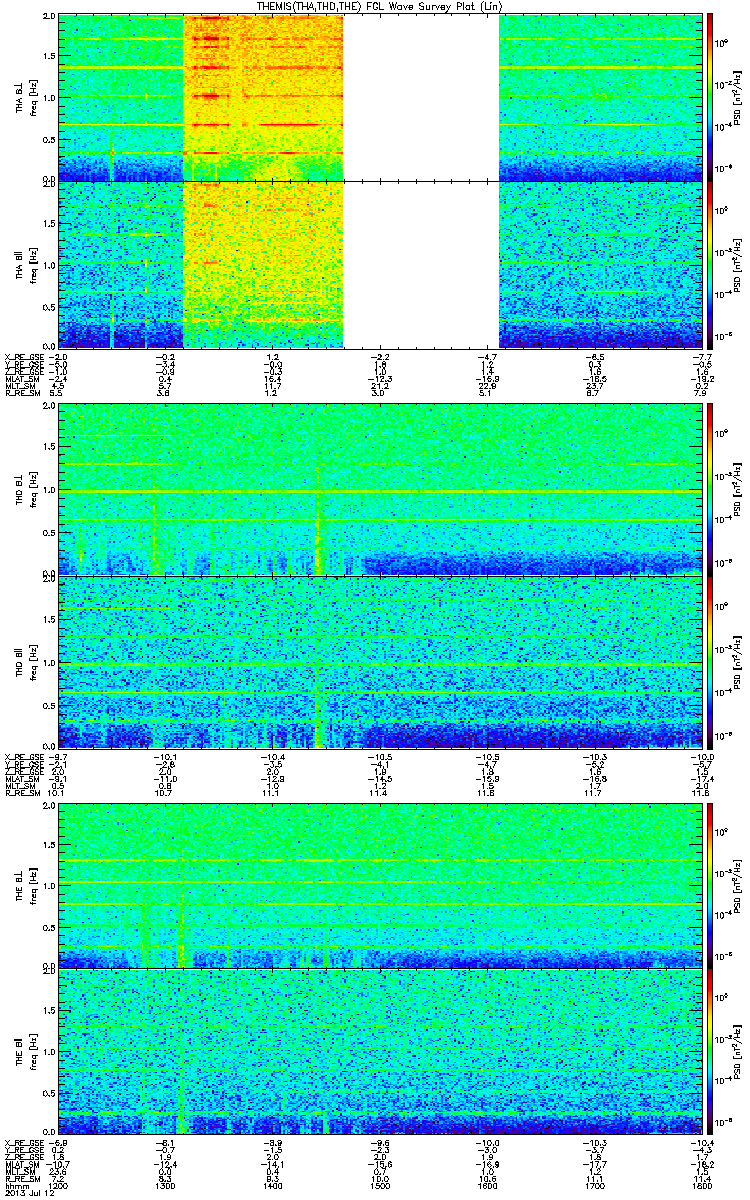This screenshot has height=1200, width=750.
Task: Click the THD block 'MLAT_SM' row label
Action: [21, 778]
